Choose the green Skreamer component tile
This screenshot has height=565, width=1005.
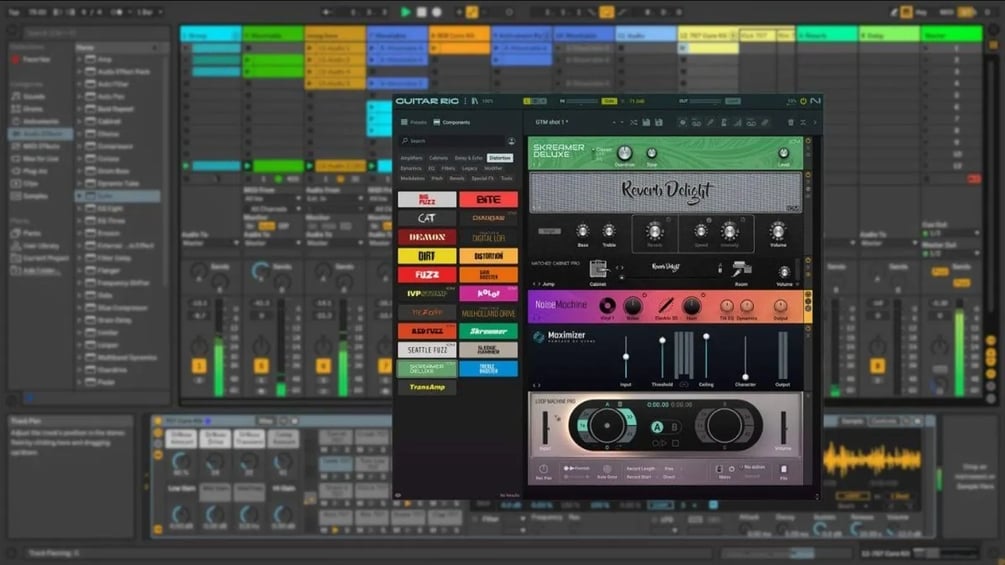488,331
